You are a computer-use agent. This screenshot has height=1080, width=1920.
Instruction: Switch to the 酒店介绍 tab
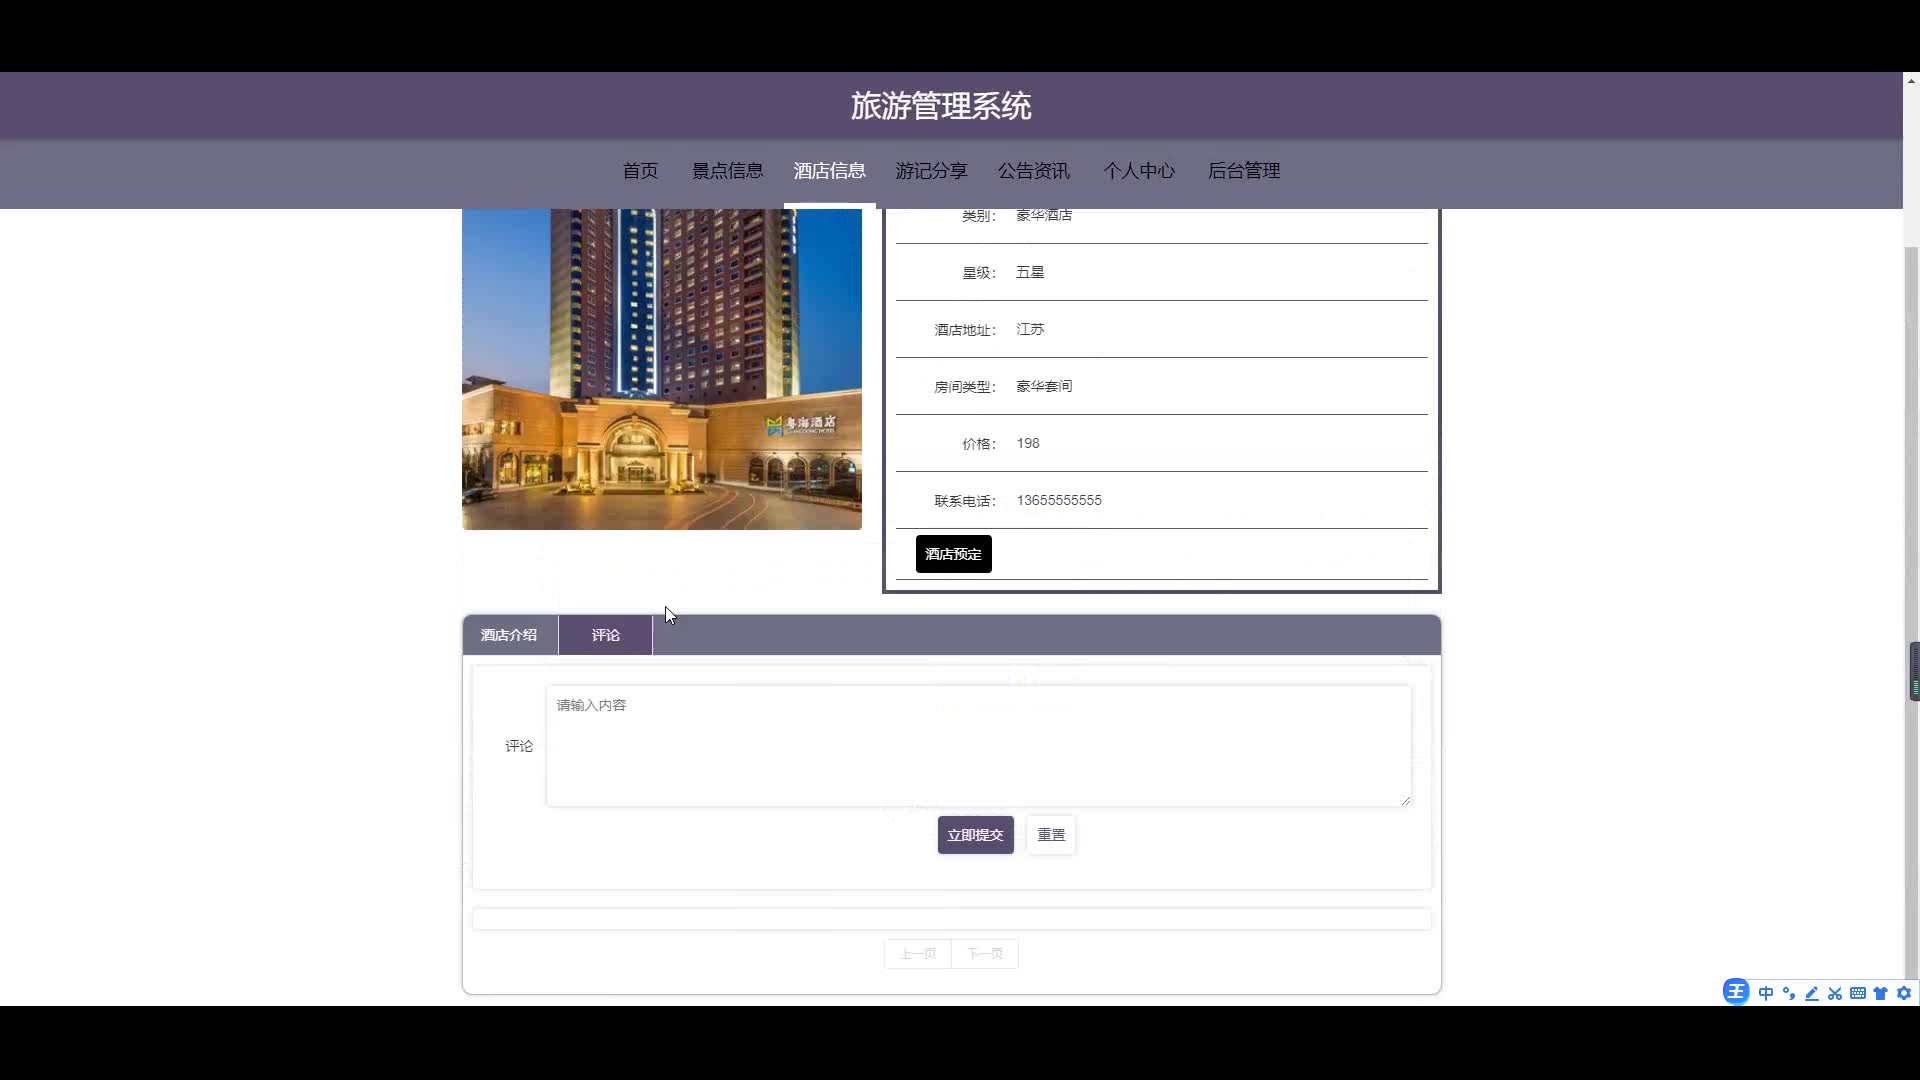pos(509,635)
